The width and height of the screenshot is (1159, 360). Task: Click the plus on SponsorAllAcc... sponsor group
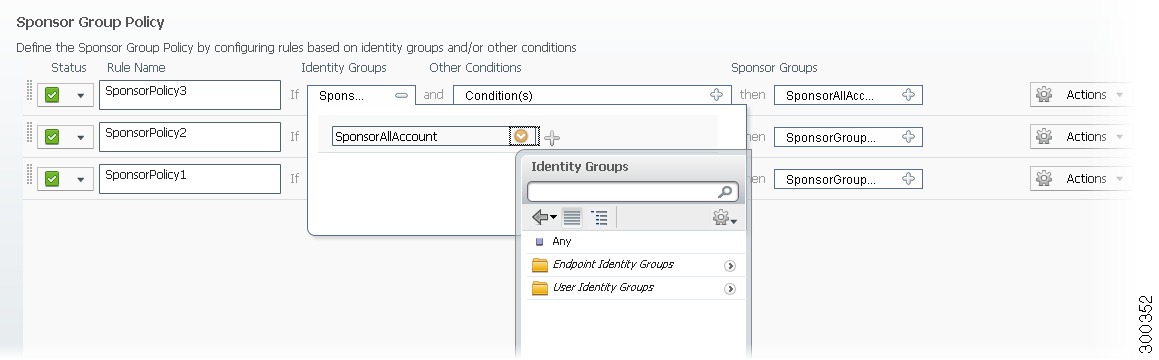[x=908, y=95]
